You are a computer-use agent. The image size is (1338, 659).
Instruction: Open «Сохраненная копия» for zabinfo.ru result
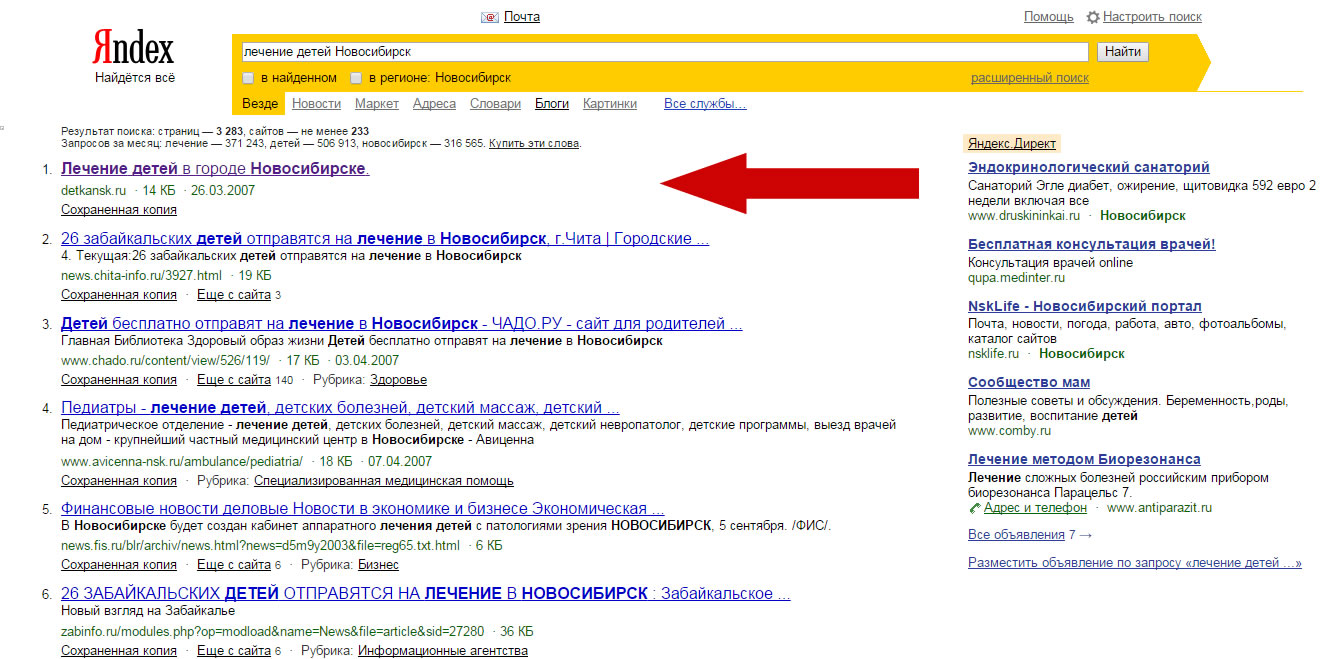[x=119, y=651]
